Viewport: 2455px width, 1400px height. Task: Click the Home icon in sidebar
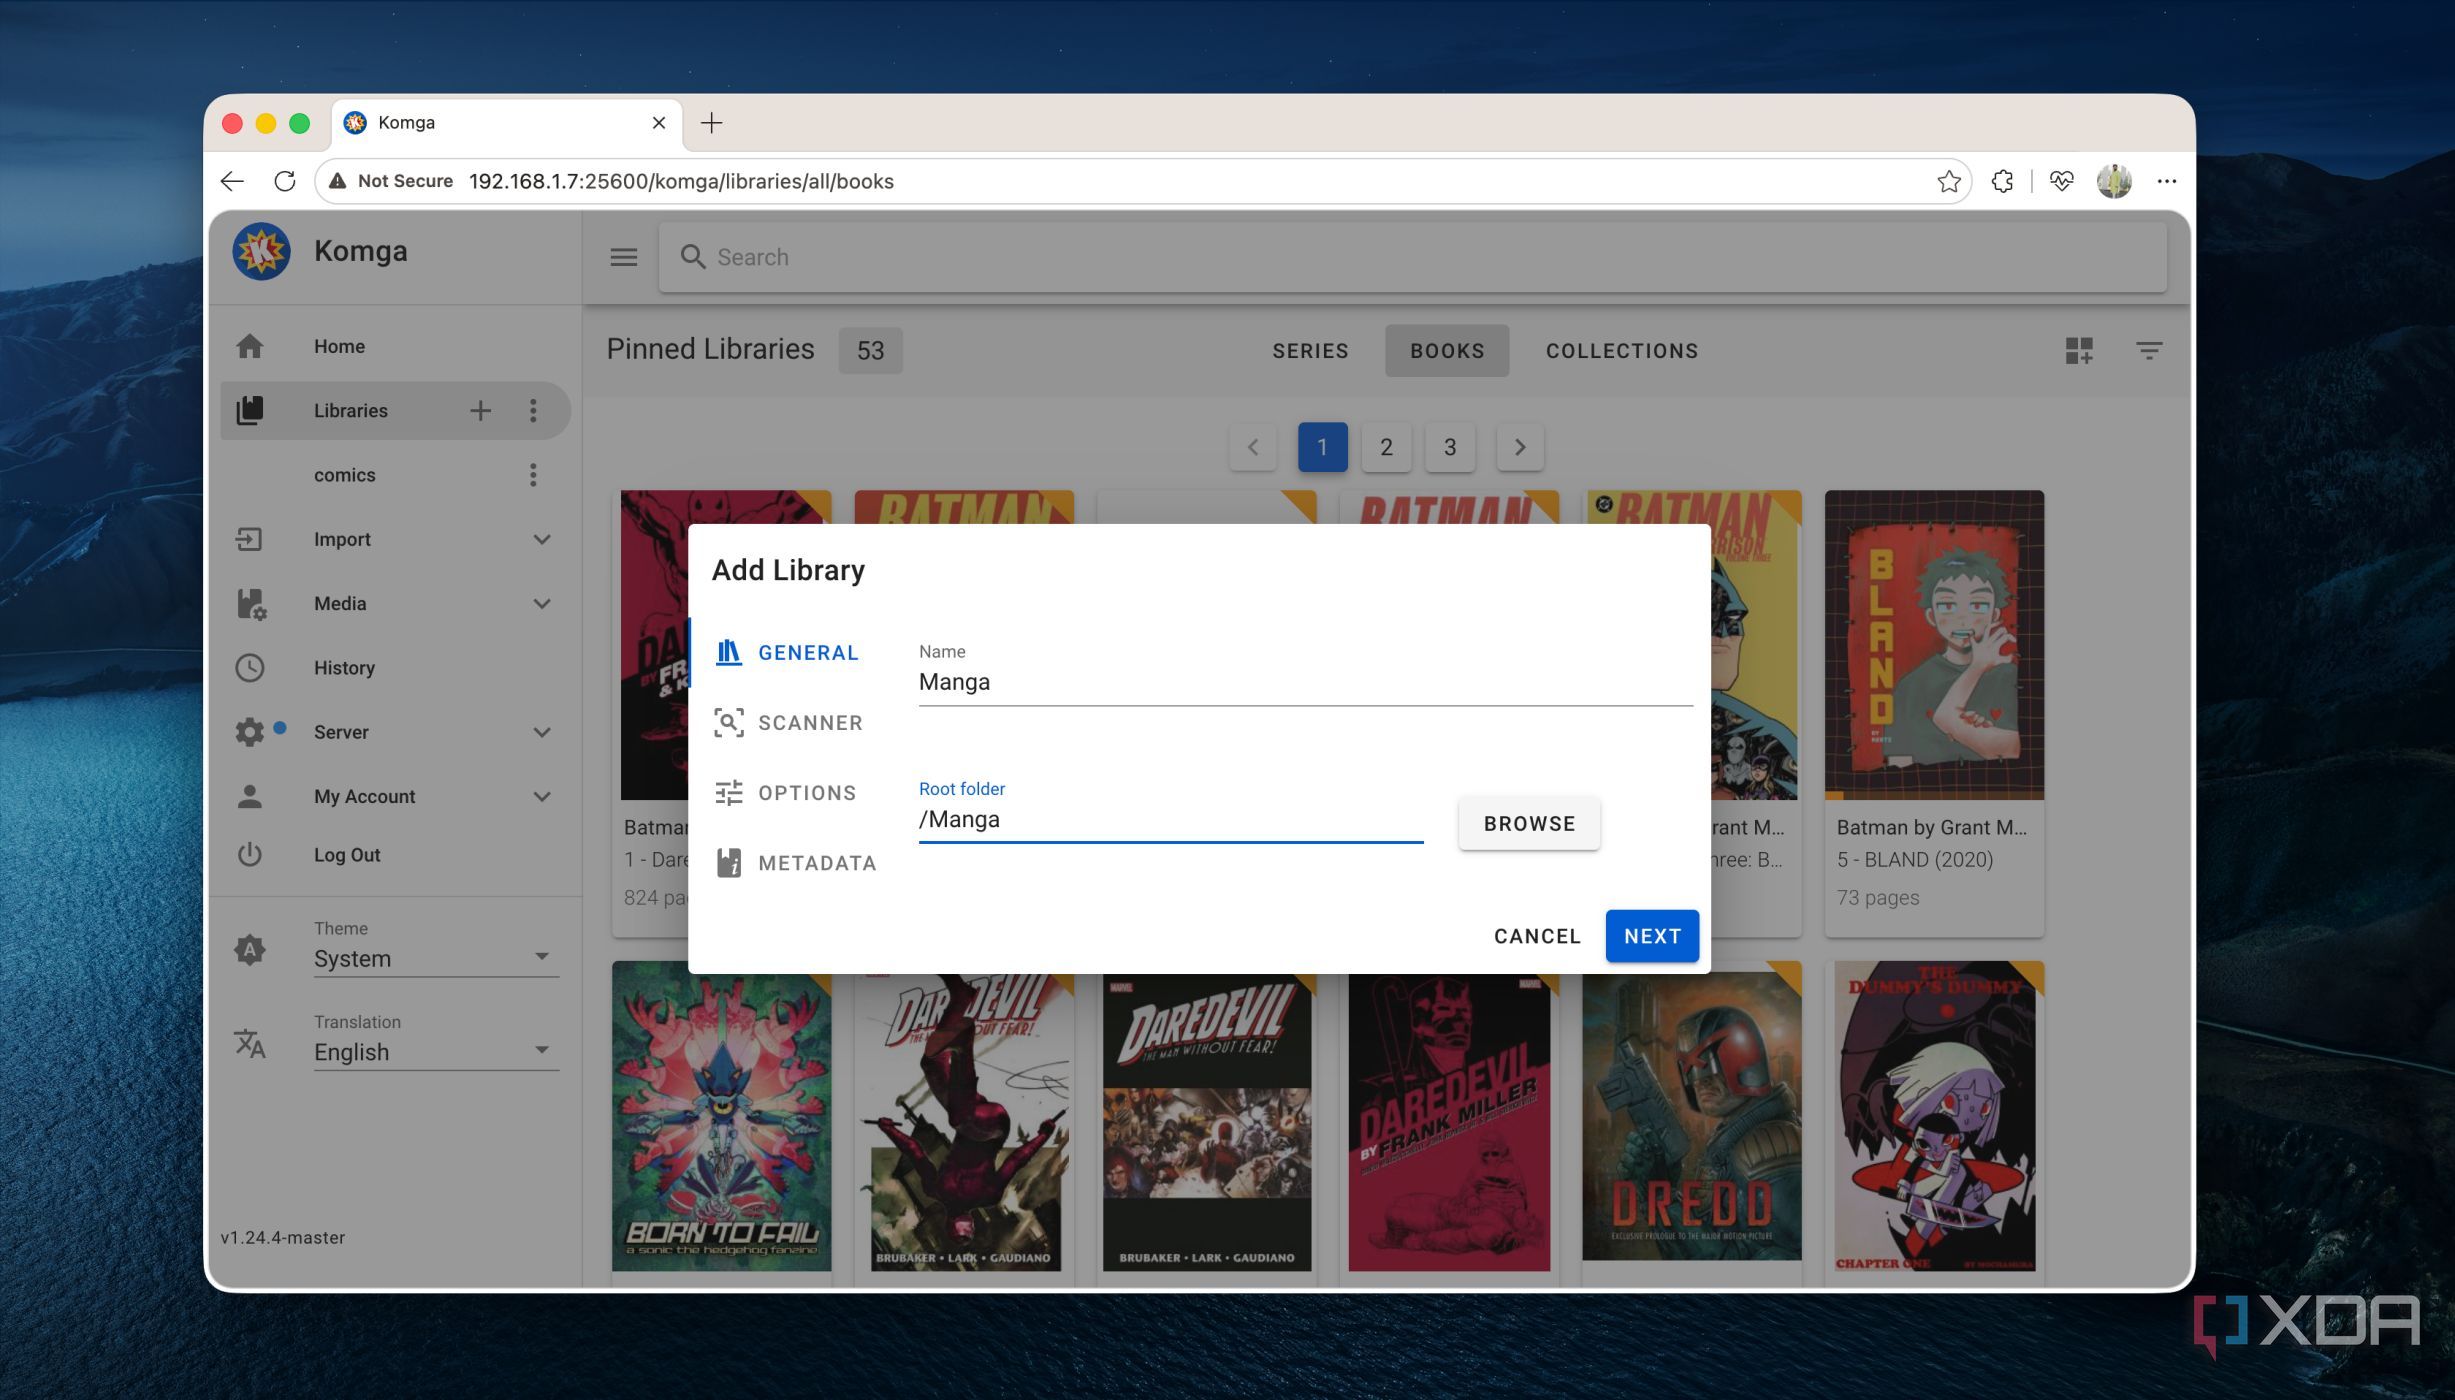click(x=249, y=346)
